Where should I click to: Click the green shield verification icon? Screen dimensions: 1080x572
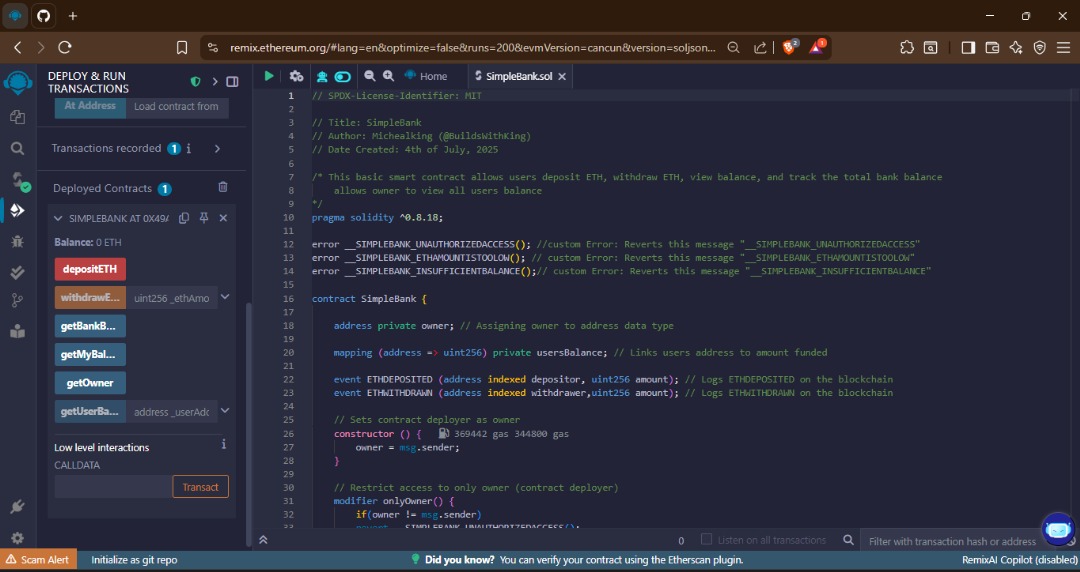point(196,81)
